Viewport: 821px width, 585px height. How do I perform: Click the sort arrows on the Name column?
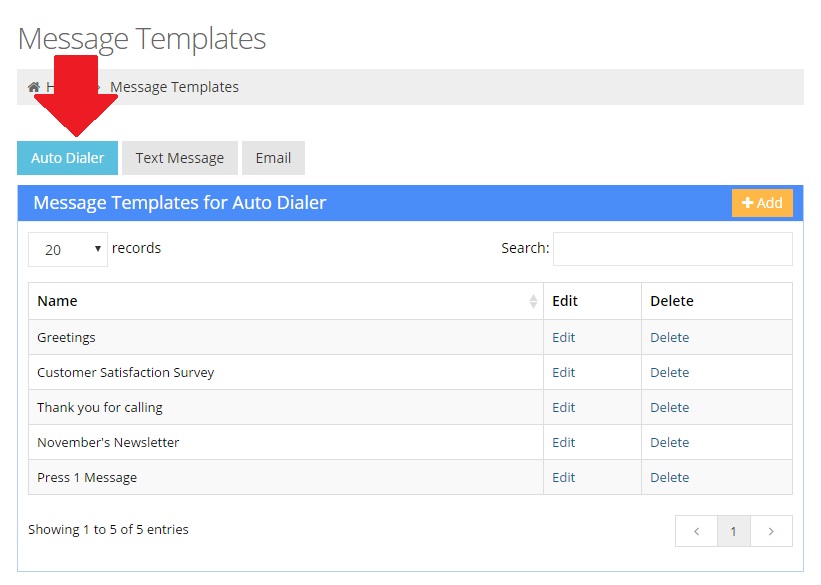click(x=534, y=301)
